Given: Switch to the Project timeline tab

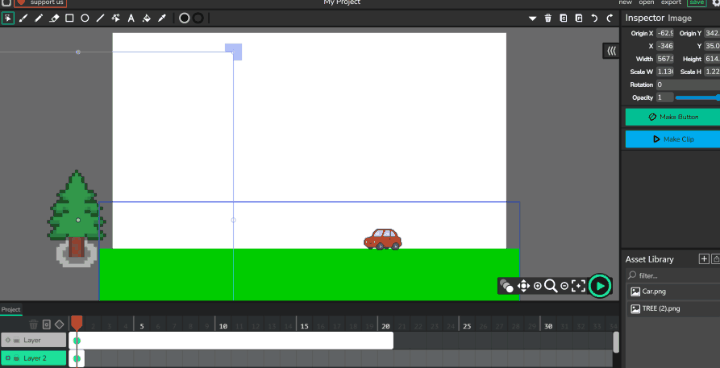Looking at the screenshot, I should point(11,310).
